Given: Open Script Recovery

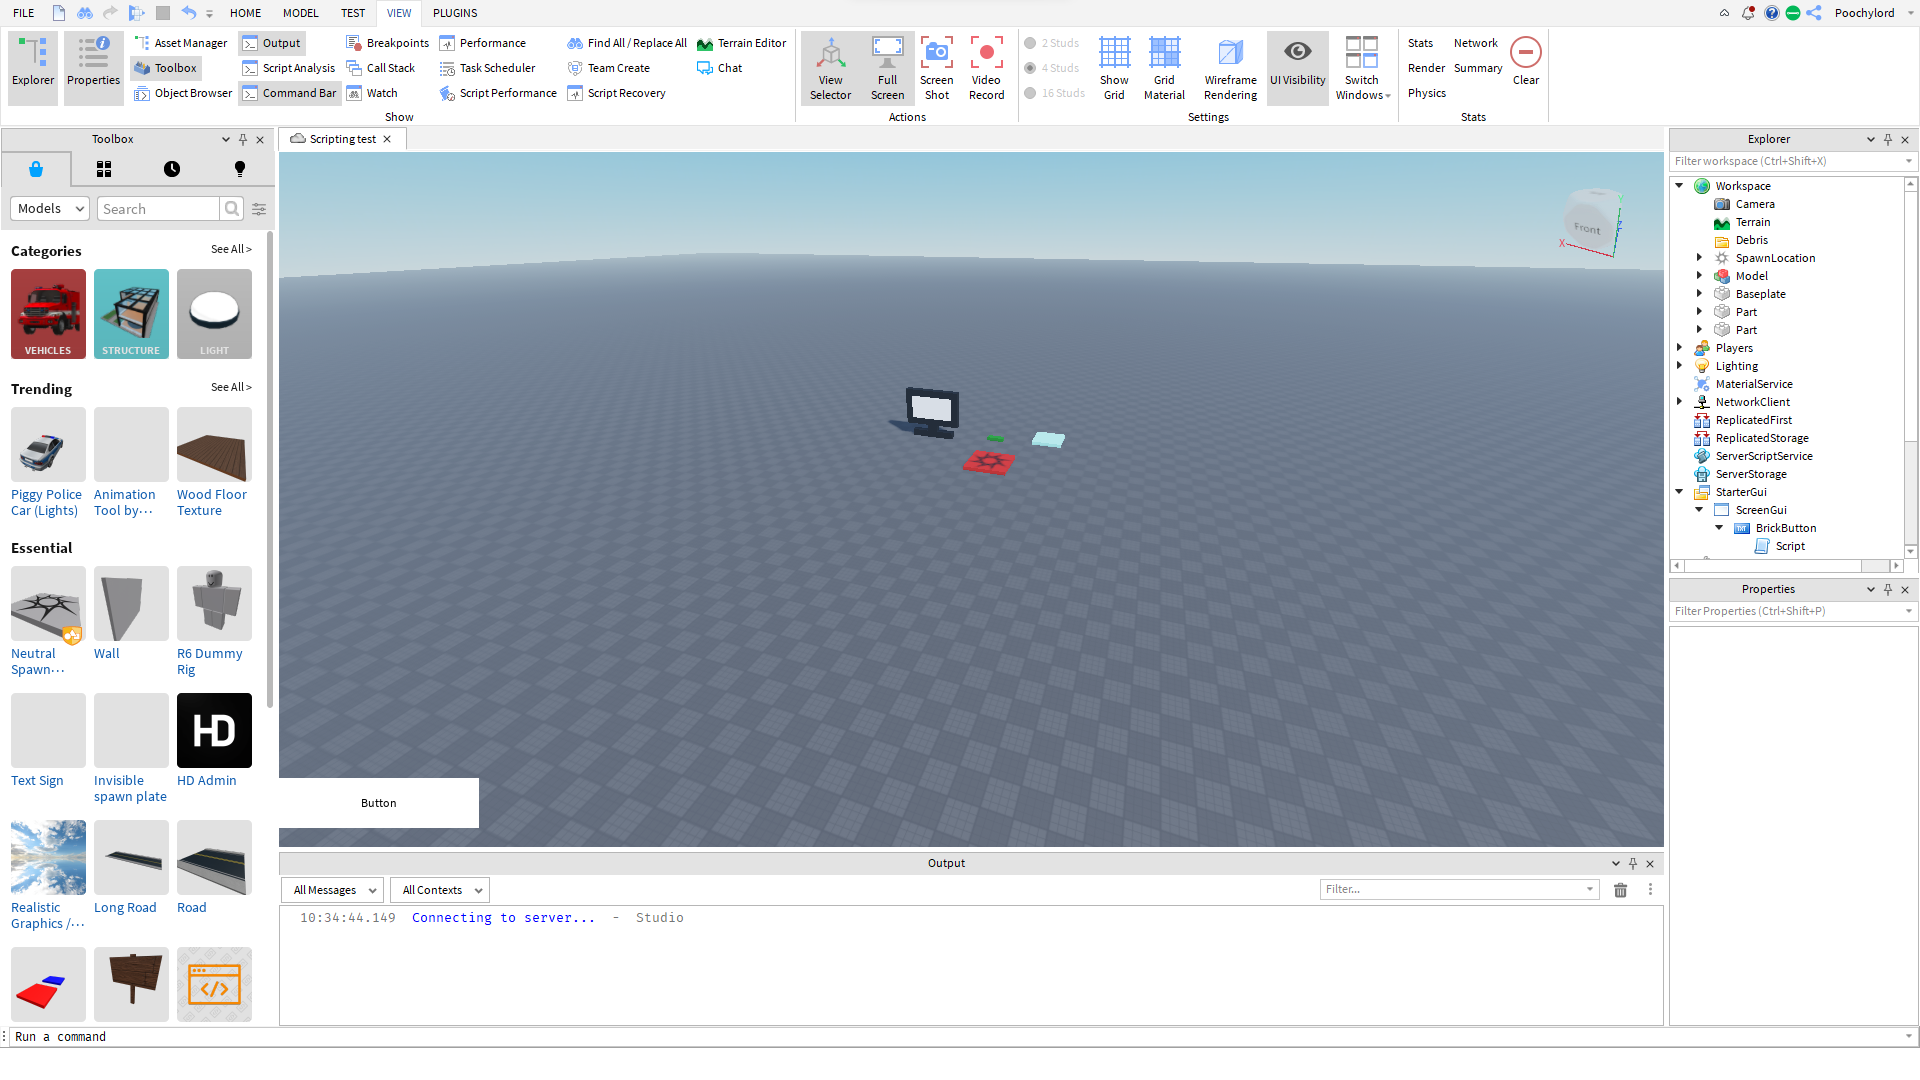Looking at the screenshot, I should [x=616, y=93].
